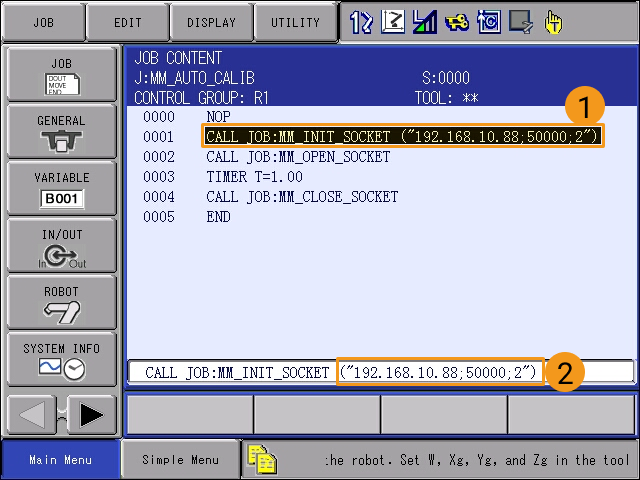Go to next page with right arrow
This screenshot has width=640, height=480.
[x=91, y=415]
